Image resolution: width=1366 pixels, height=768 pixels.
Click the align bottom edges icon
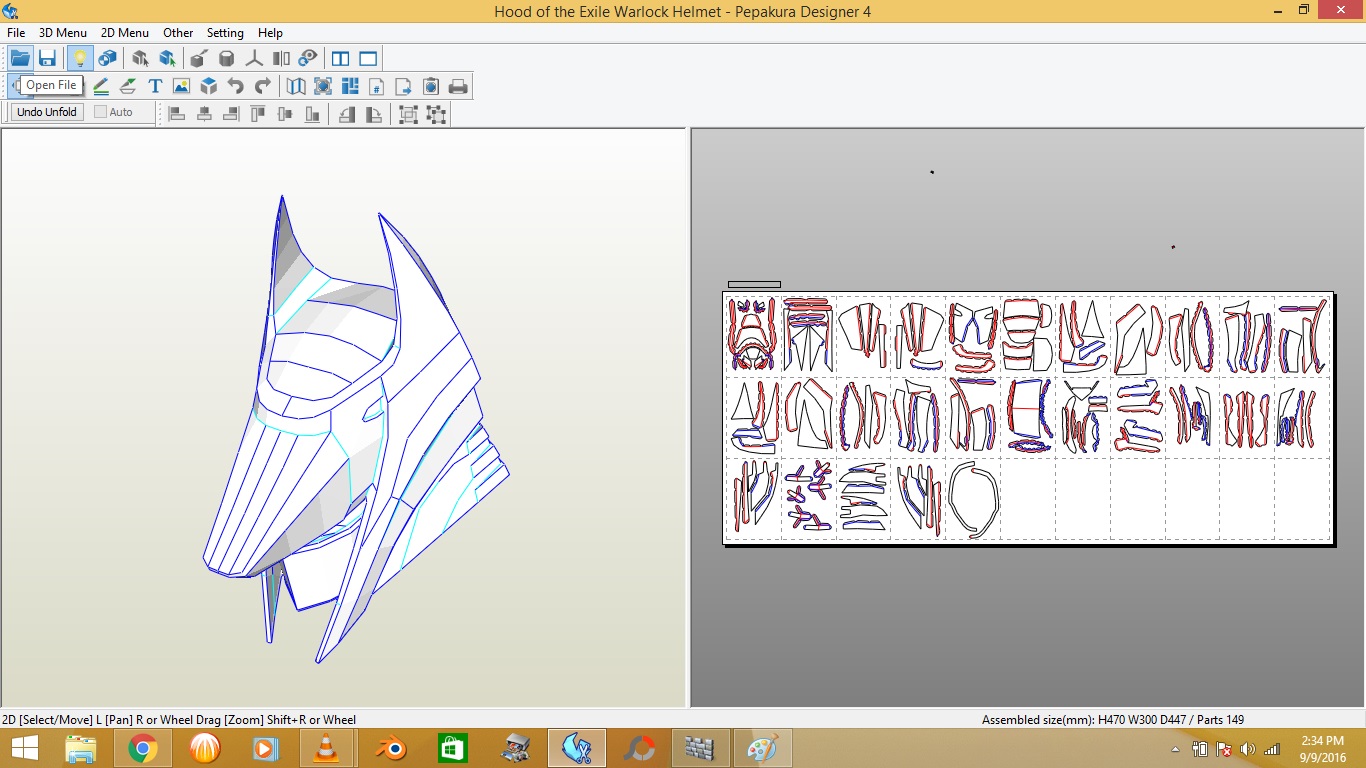312,114
